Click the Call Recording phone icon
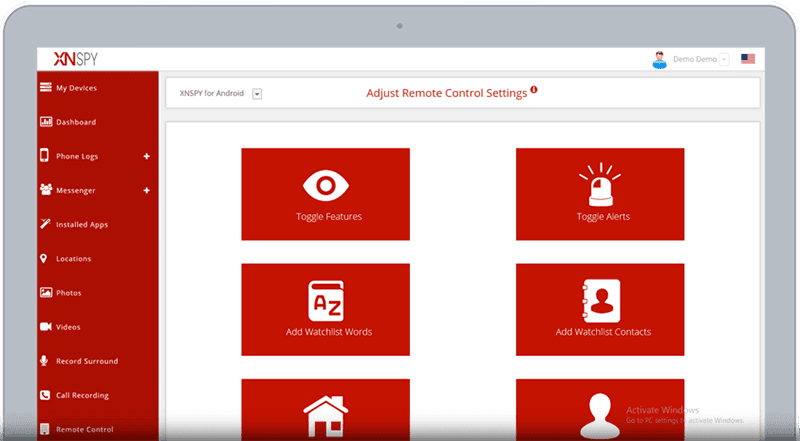Screen dimensions: 800x441 click(45, 395)
